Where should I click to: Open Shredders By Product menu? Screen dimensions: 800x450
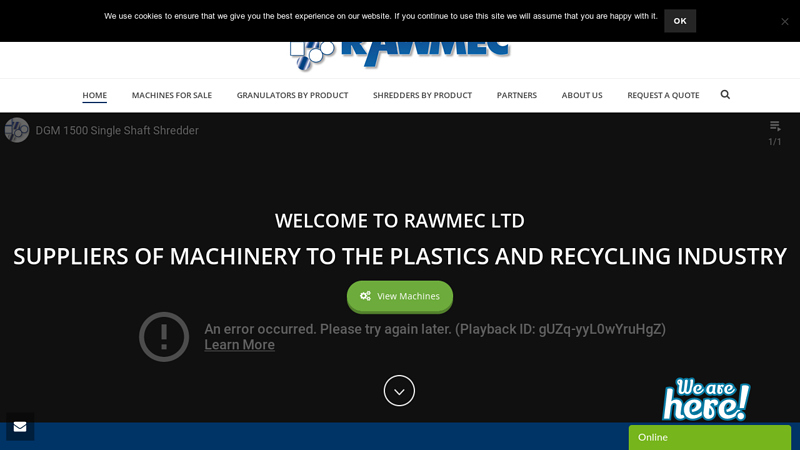point(422,95)
